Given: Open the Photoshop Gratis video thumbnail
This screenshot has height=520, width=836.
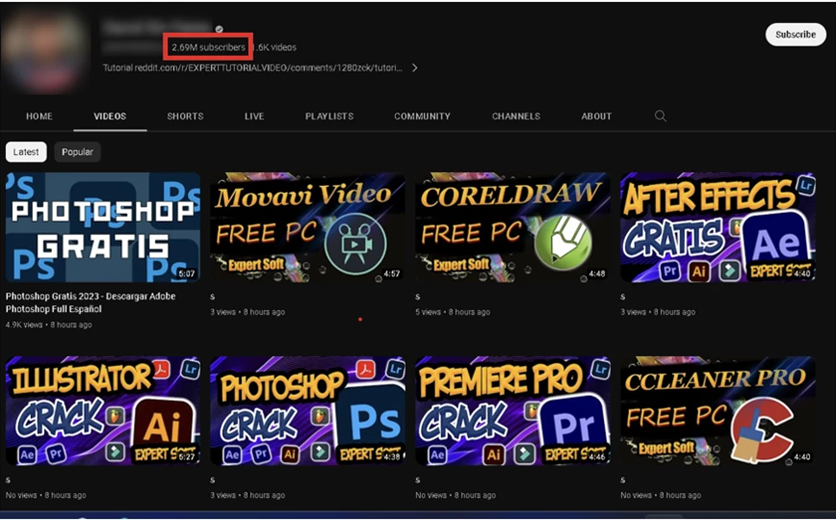Looking at the screenshot, I should (x=102, y=227).
